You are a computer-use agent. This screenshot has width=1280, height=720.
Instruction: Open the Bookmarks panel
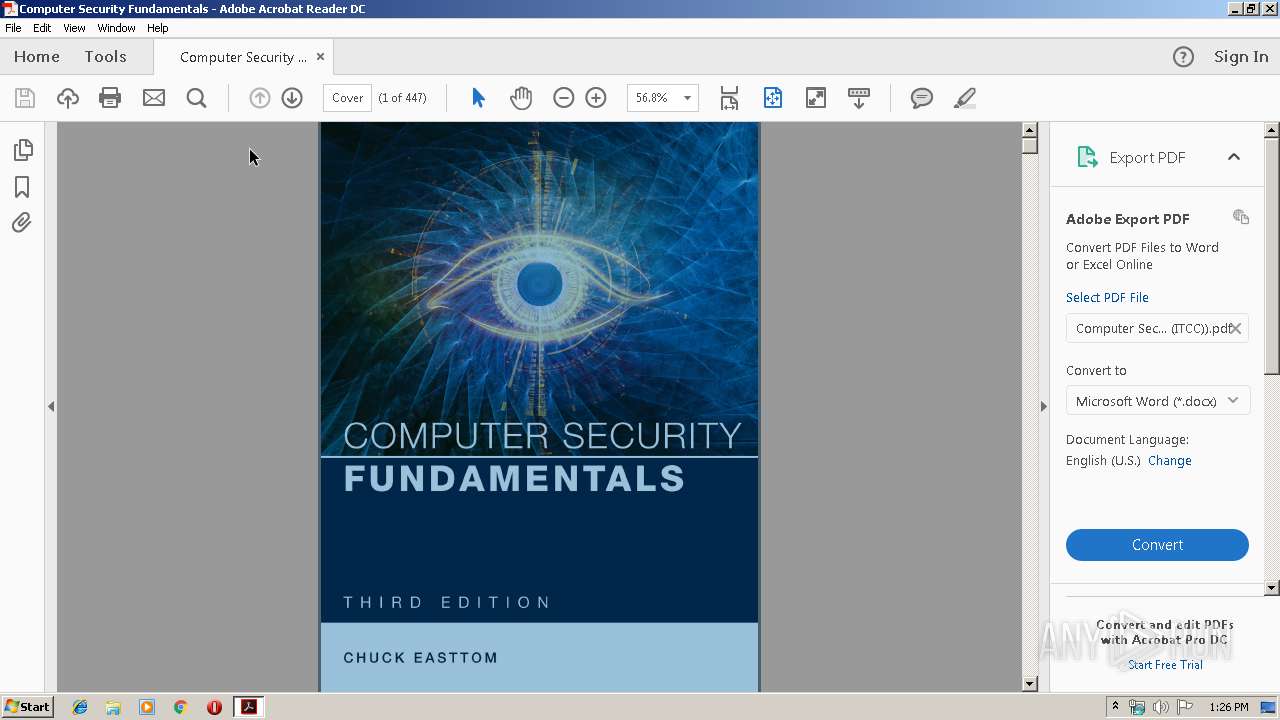tap(22, 187)
